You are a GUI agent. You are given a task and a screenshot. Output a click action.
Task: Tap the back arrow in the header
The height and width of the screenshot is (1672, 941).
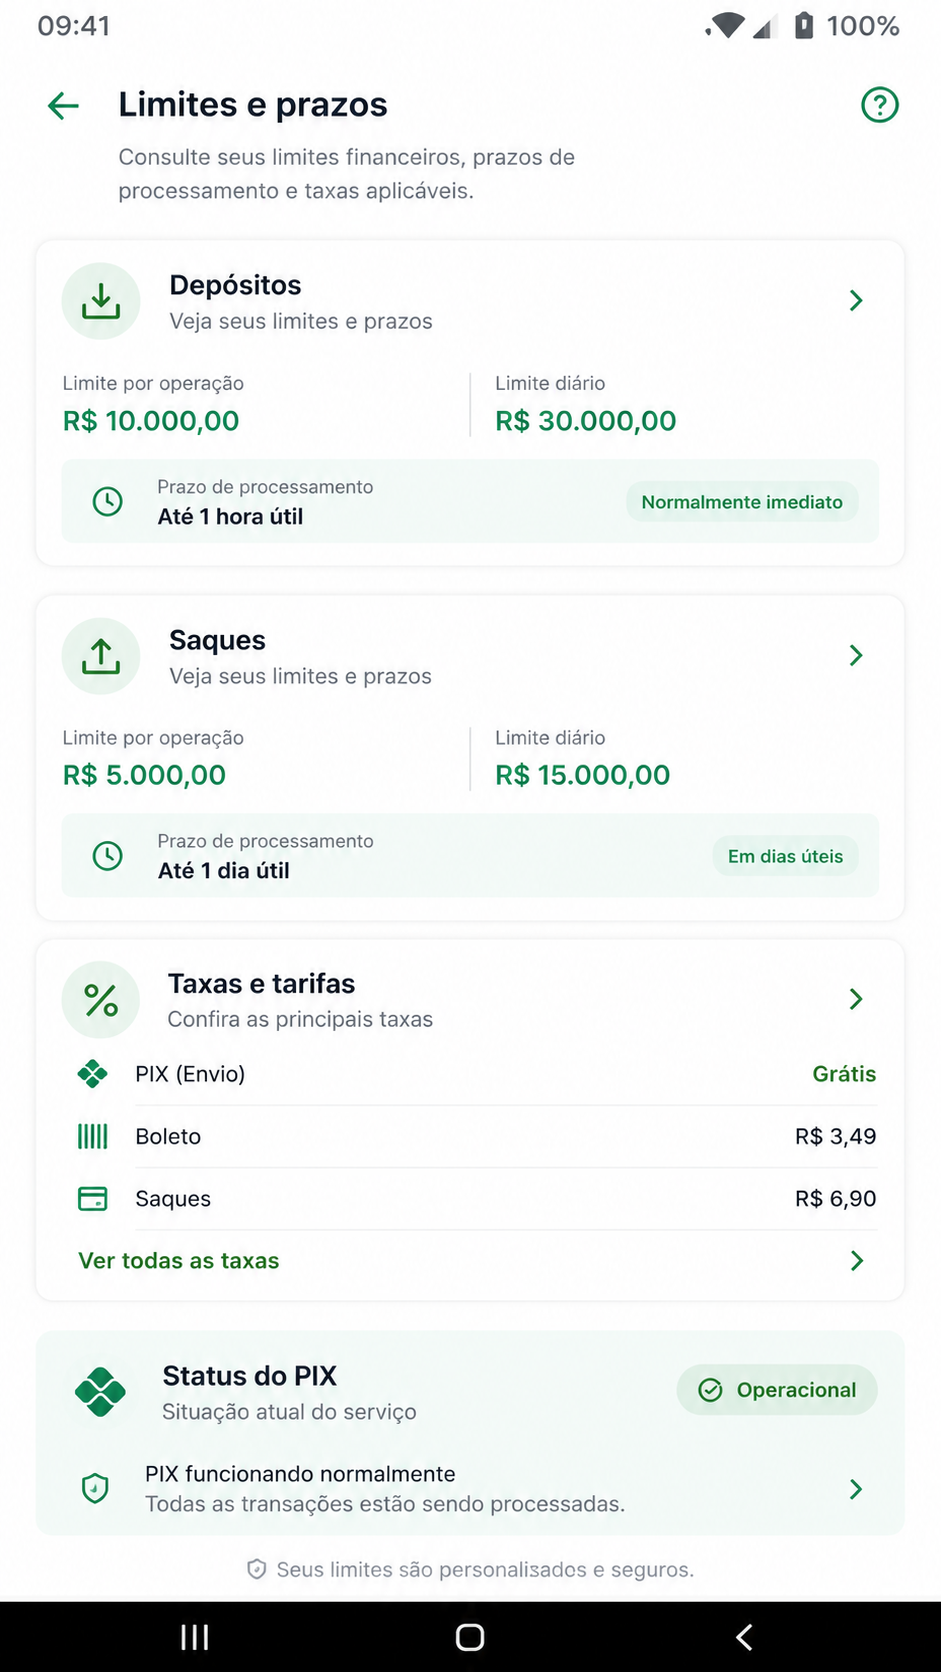[x=63, y=105]
